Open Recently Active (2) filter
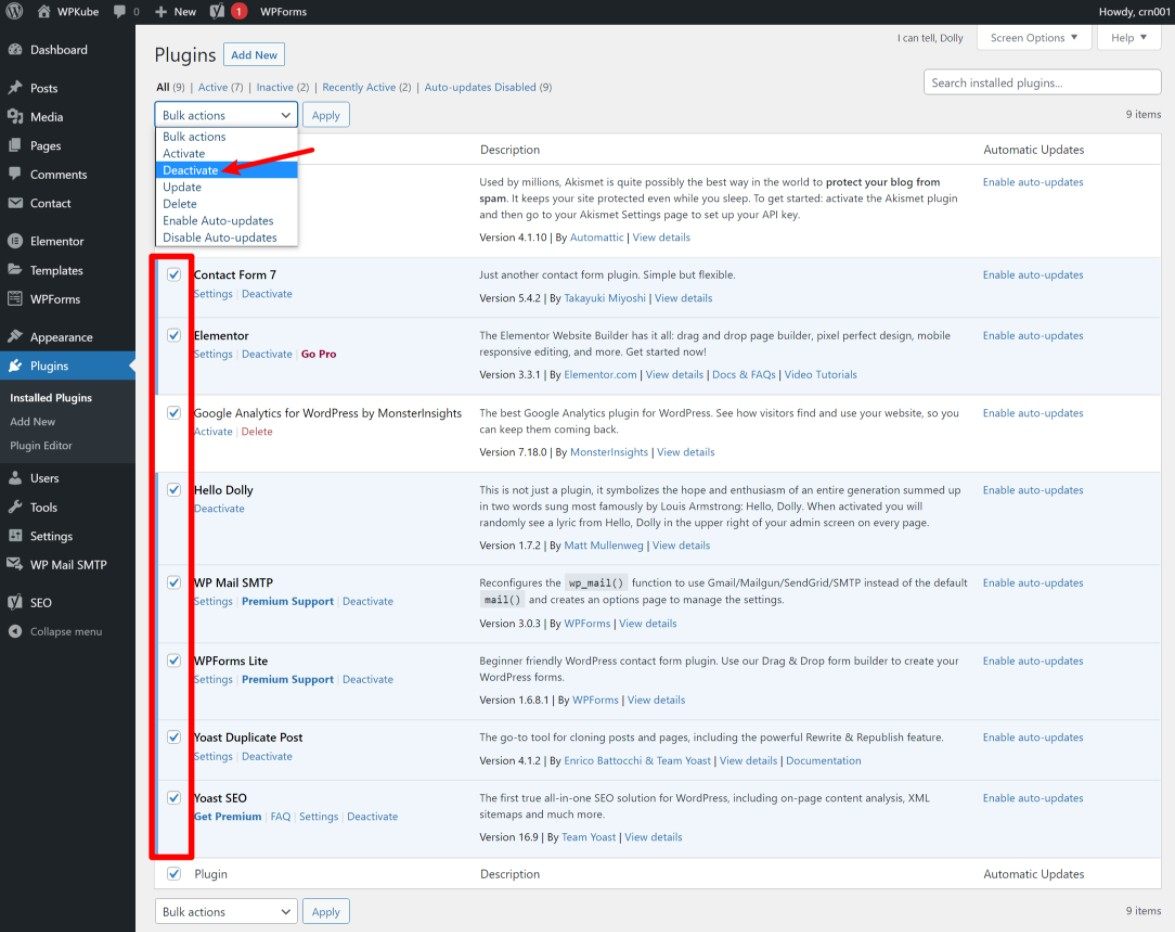Screen dimensions: 1175x932 click(366, 87)
